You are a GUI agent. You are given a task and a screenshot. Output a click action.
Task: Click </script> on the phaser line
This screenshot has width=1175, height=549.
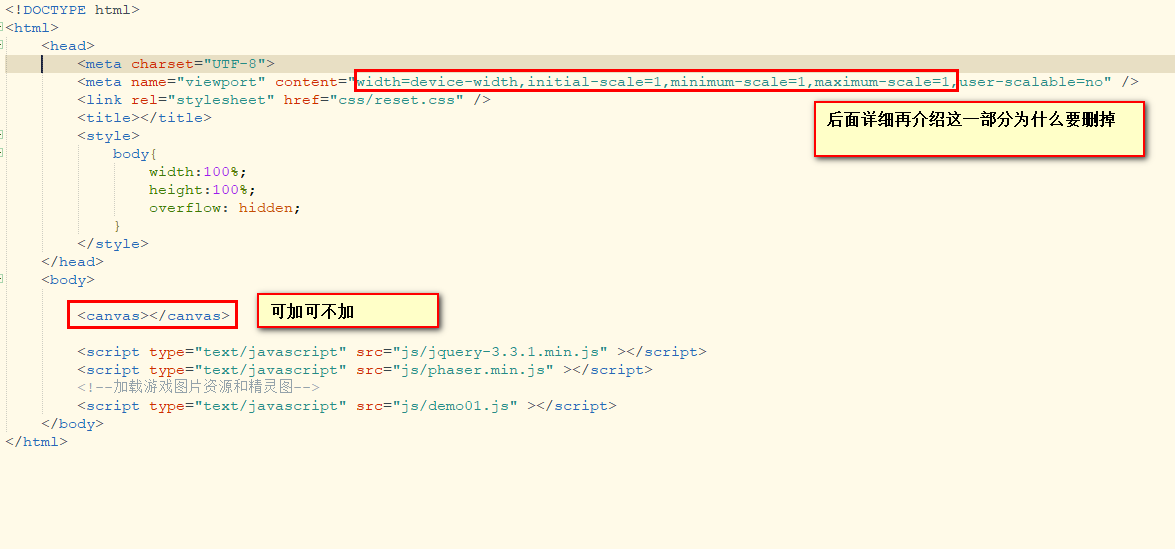[x=612, y=370]
